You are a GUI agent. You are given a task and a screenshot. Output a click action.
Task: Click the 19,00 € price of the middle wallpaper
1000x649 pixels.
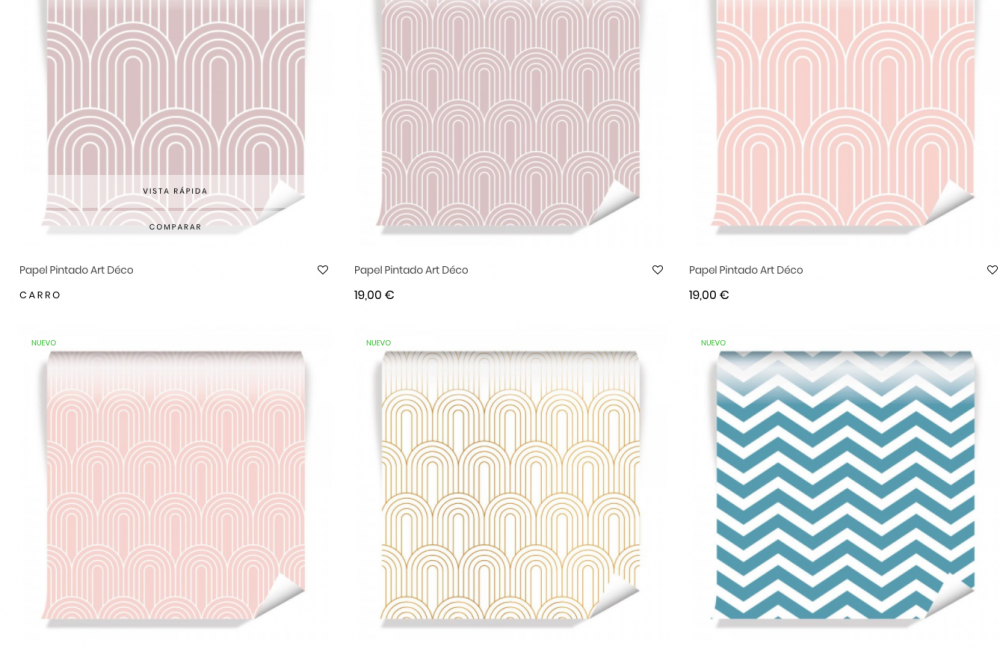click(x=374, y=295)
